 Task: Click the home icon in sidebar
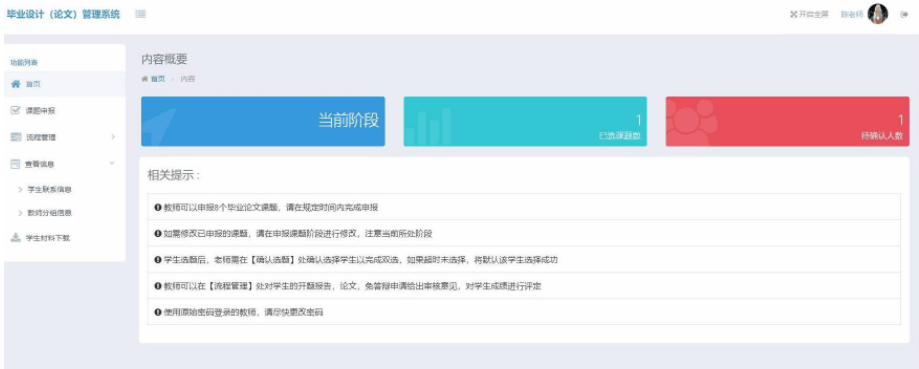pos(16,84)
